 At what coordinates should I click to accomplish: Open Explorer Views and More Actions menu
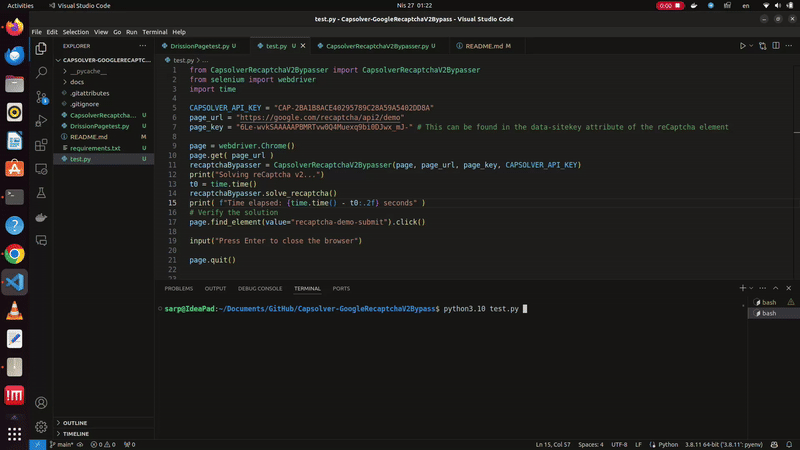(143, 46)
